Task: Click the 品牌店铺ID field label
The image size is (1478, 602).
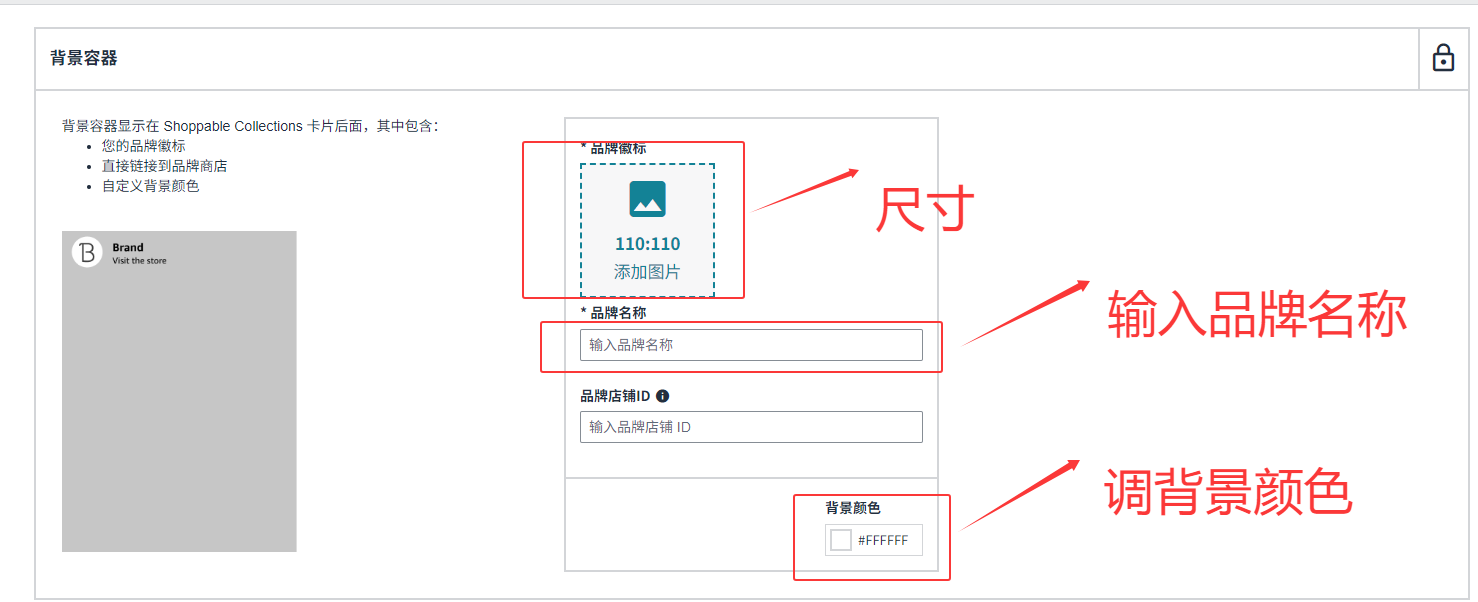Action: 615,396
